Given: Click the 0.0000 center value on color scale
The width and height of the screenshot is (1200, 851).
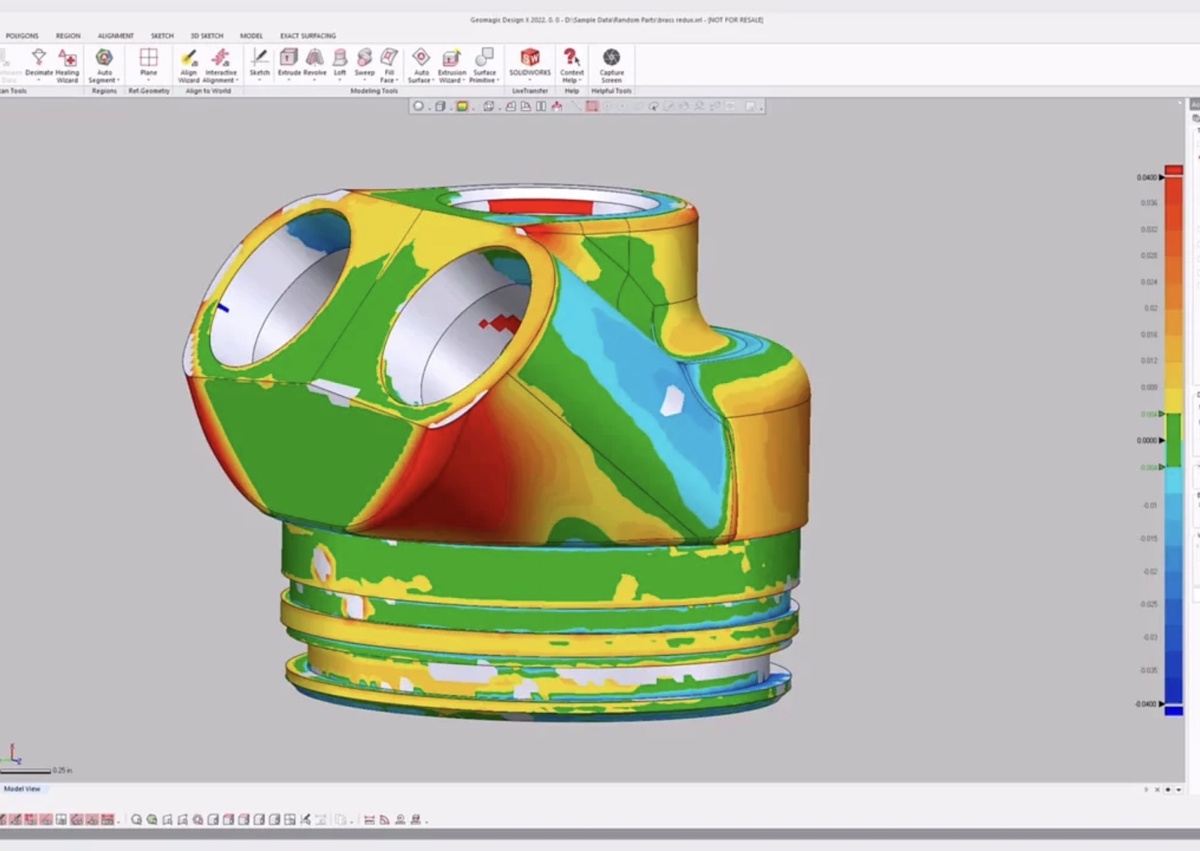Looking at the screenshot, I should [1147, 440].
